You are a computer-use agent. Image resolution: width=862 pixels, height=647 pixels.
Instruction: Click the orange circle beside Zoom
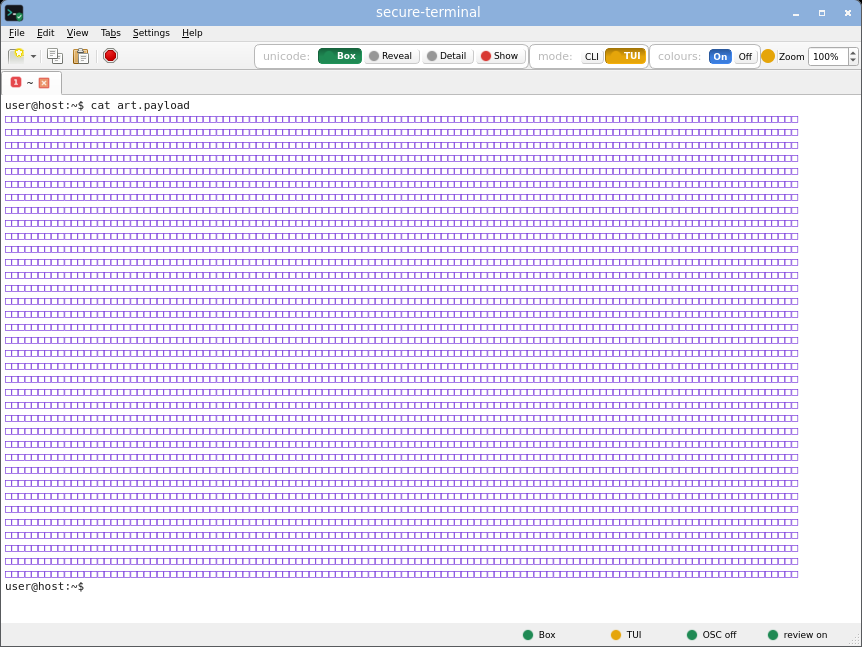768,56
